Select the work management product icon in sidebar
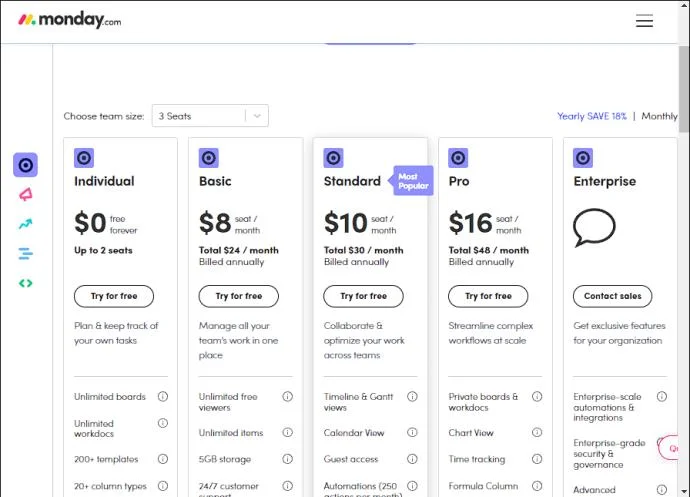Image resolution: width=690 pixels, height=497 pixels. 26,165
